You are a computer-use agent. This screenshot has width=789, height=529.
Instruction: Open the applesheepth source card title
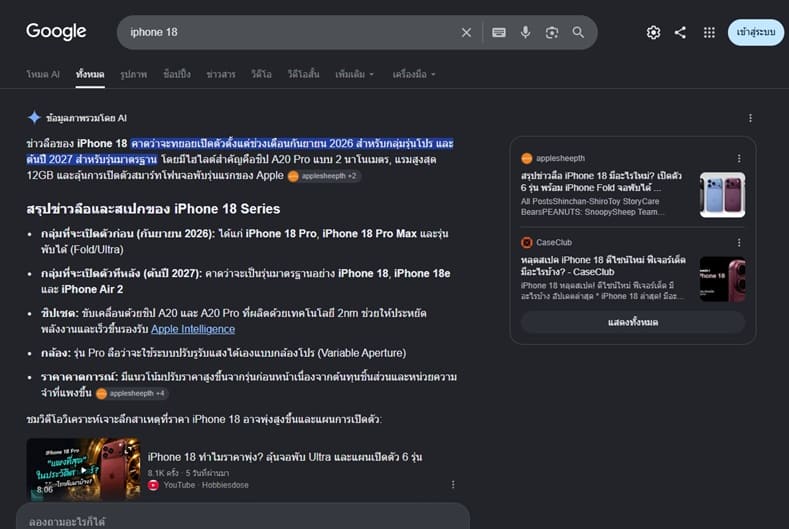(602, 182)
